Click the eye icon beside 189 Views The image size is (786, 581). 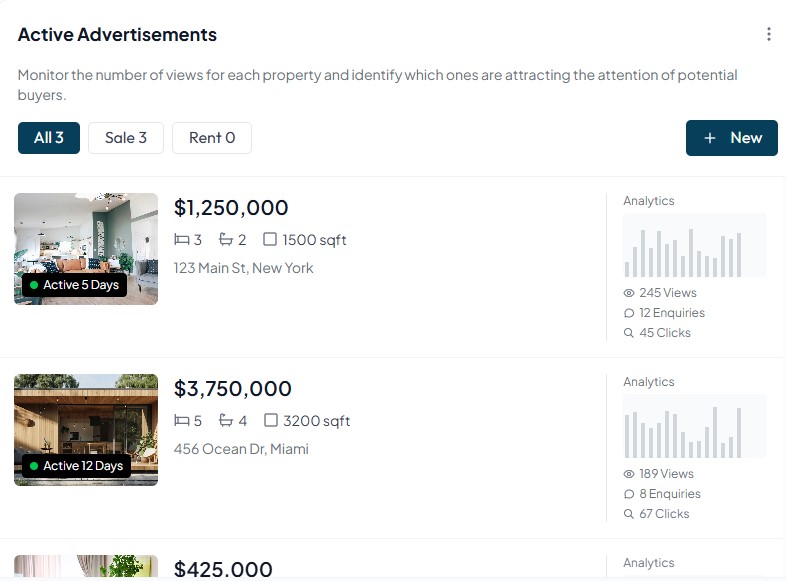(629, 474)
